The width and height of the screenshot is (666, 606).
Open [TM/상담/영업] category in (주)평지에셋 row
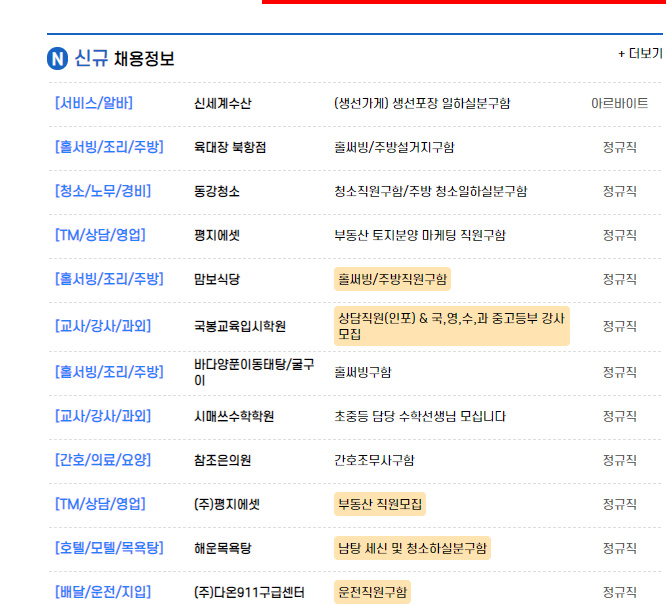coord(100,504)
